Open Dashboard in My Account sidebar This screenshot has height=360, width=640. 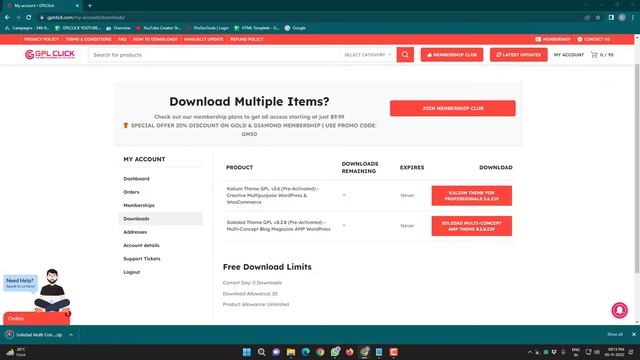136,179
